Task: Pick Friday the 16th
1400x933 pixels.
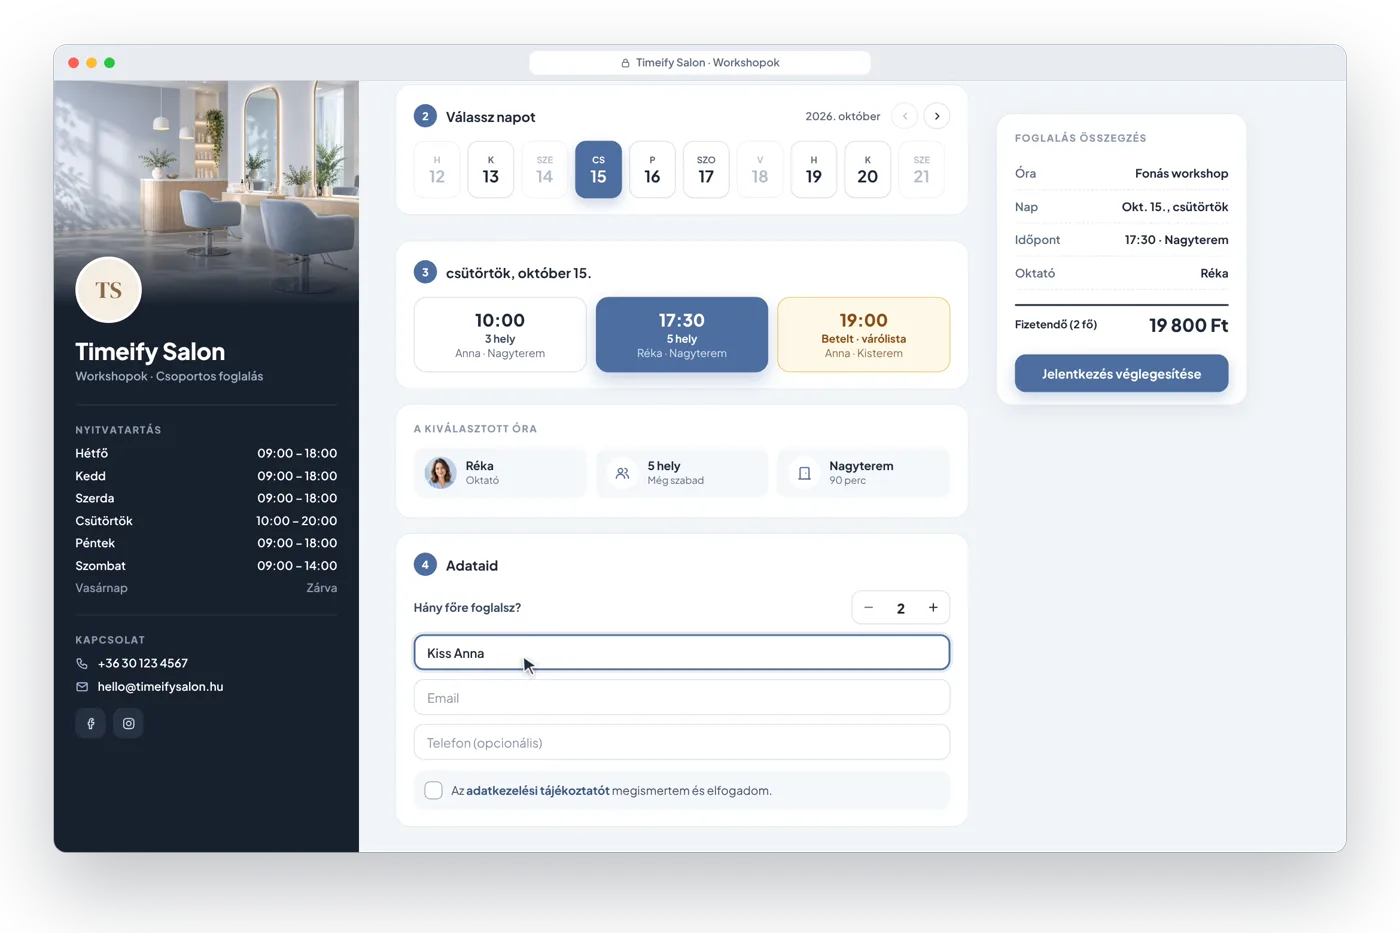Action: [x=652, y=169]
